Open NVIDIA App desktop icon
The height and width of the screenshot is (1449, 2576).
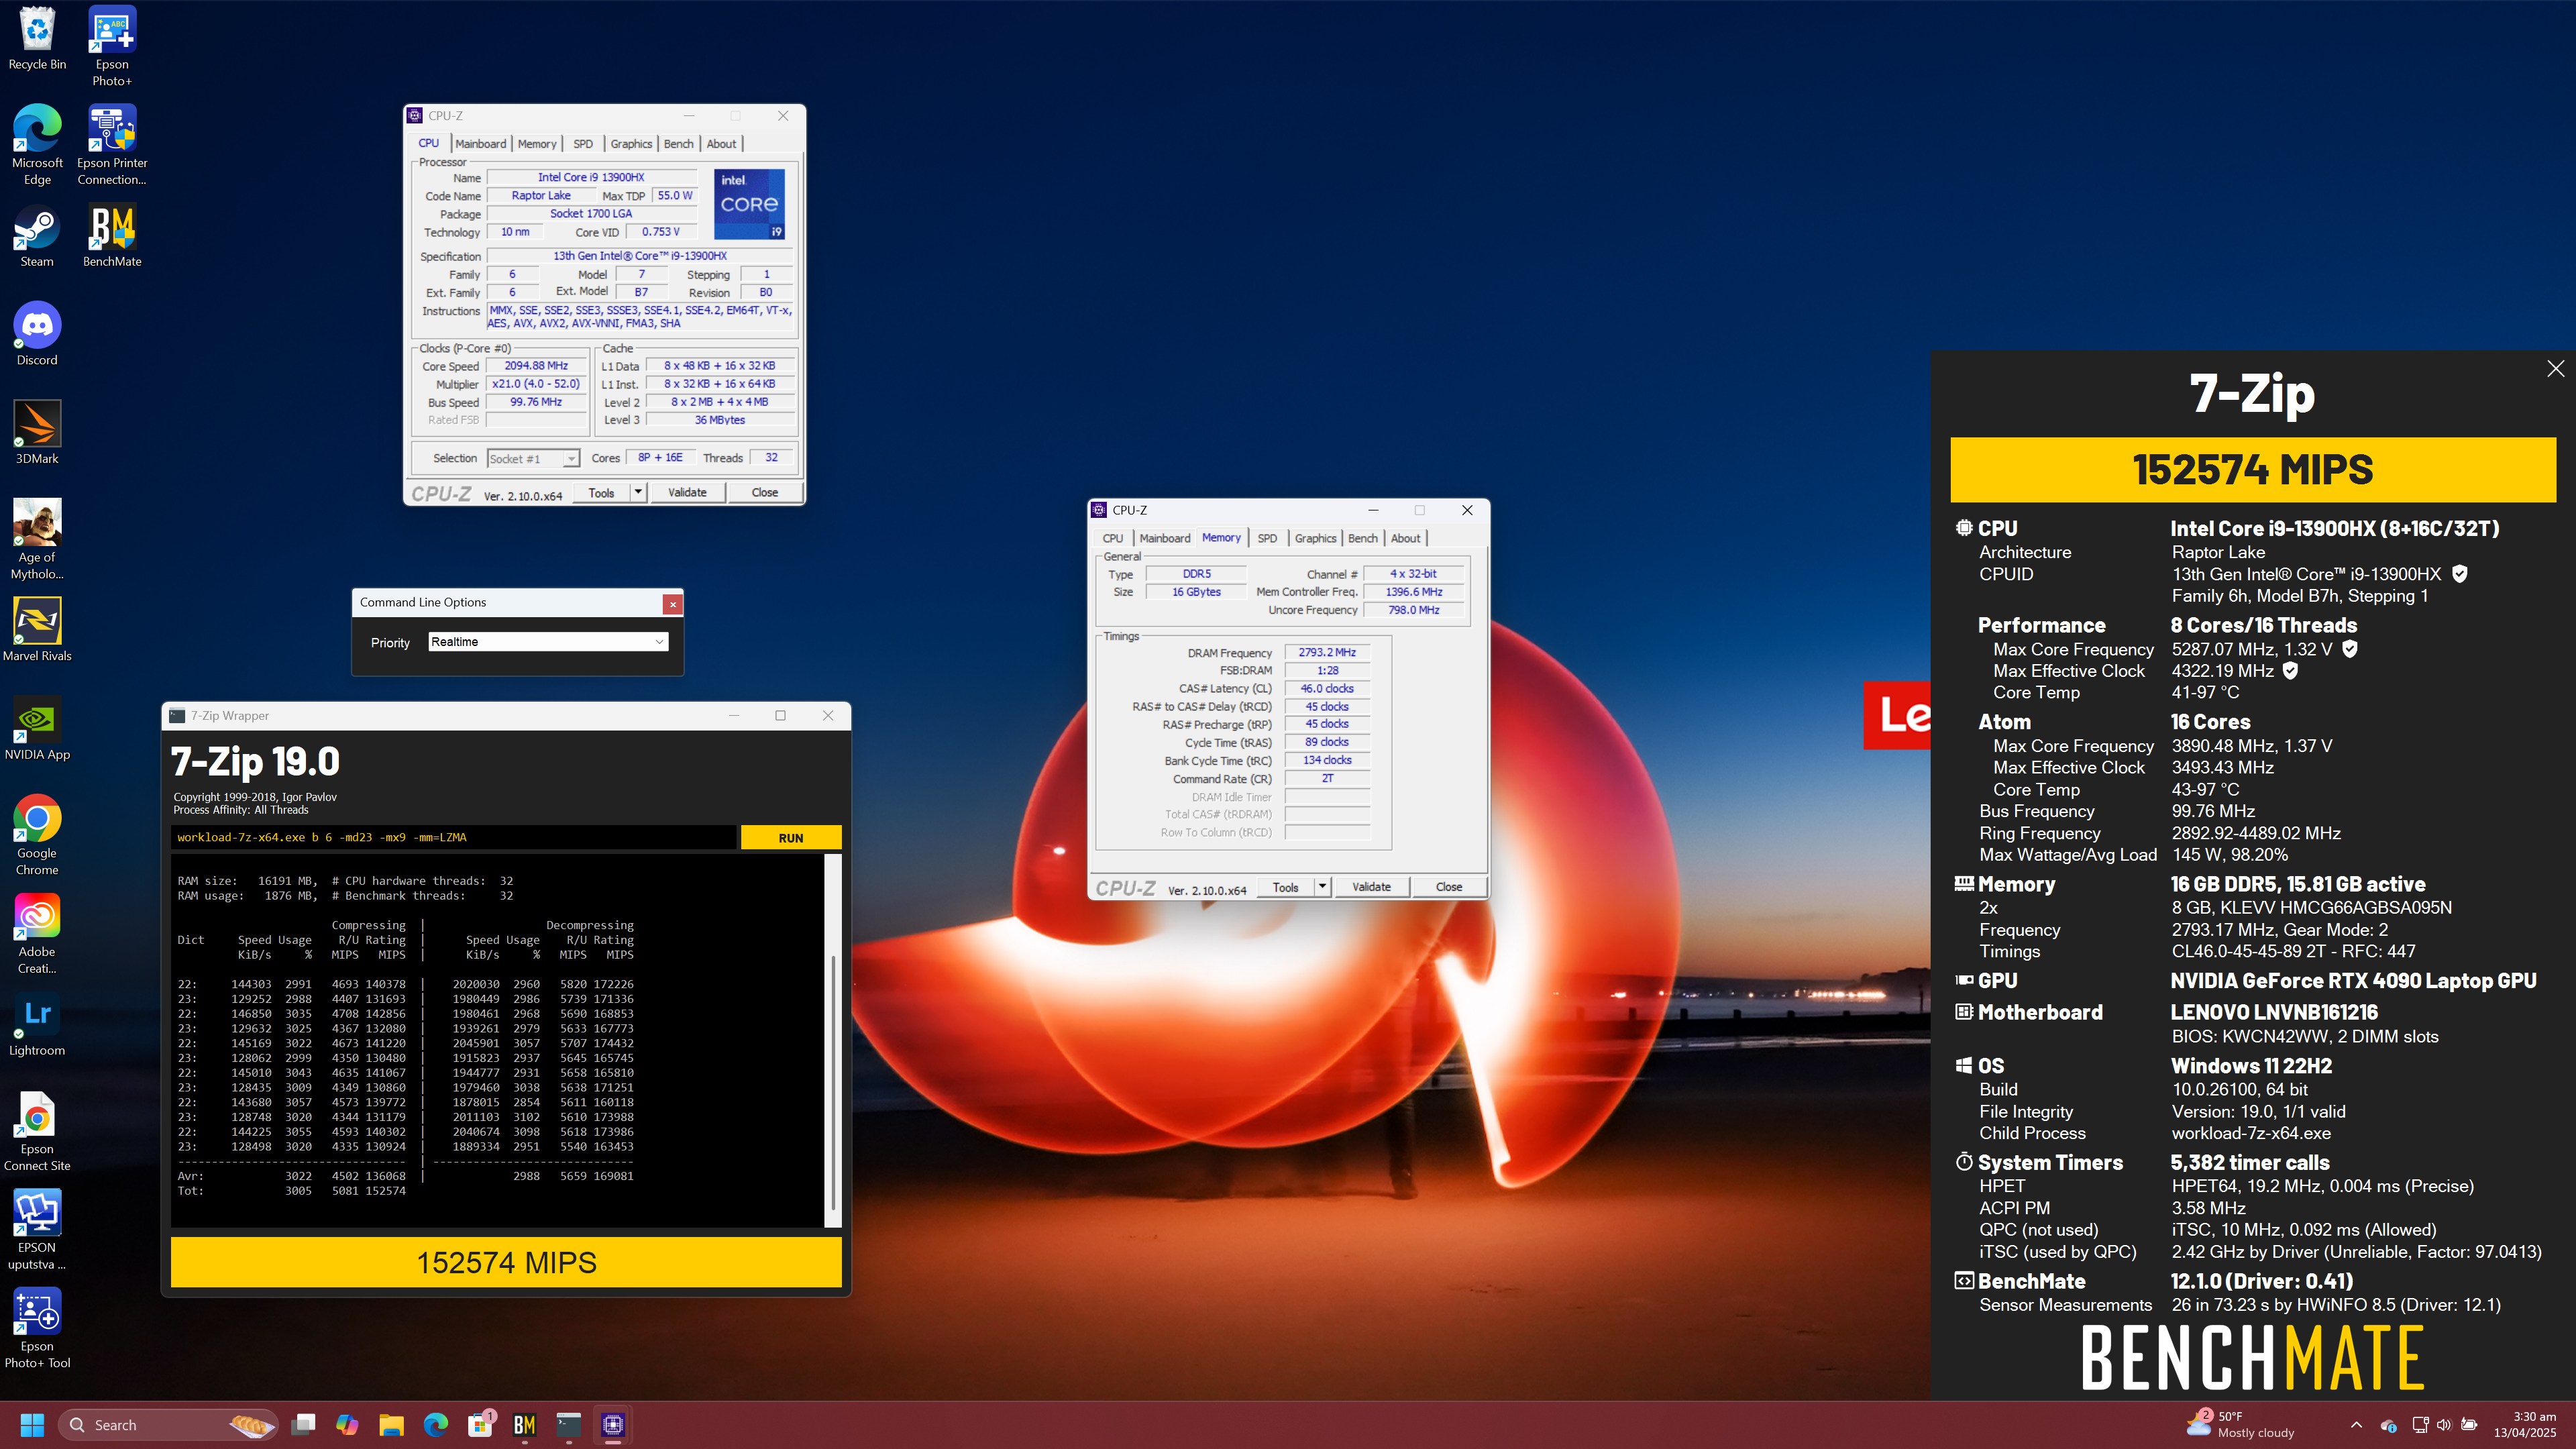click(37, 729)
